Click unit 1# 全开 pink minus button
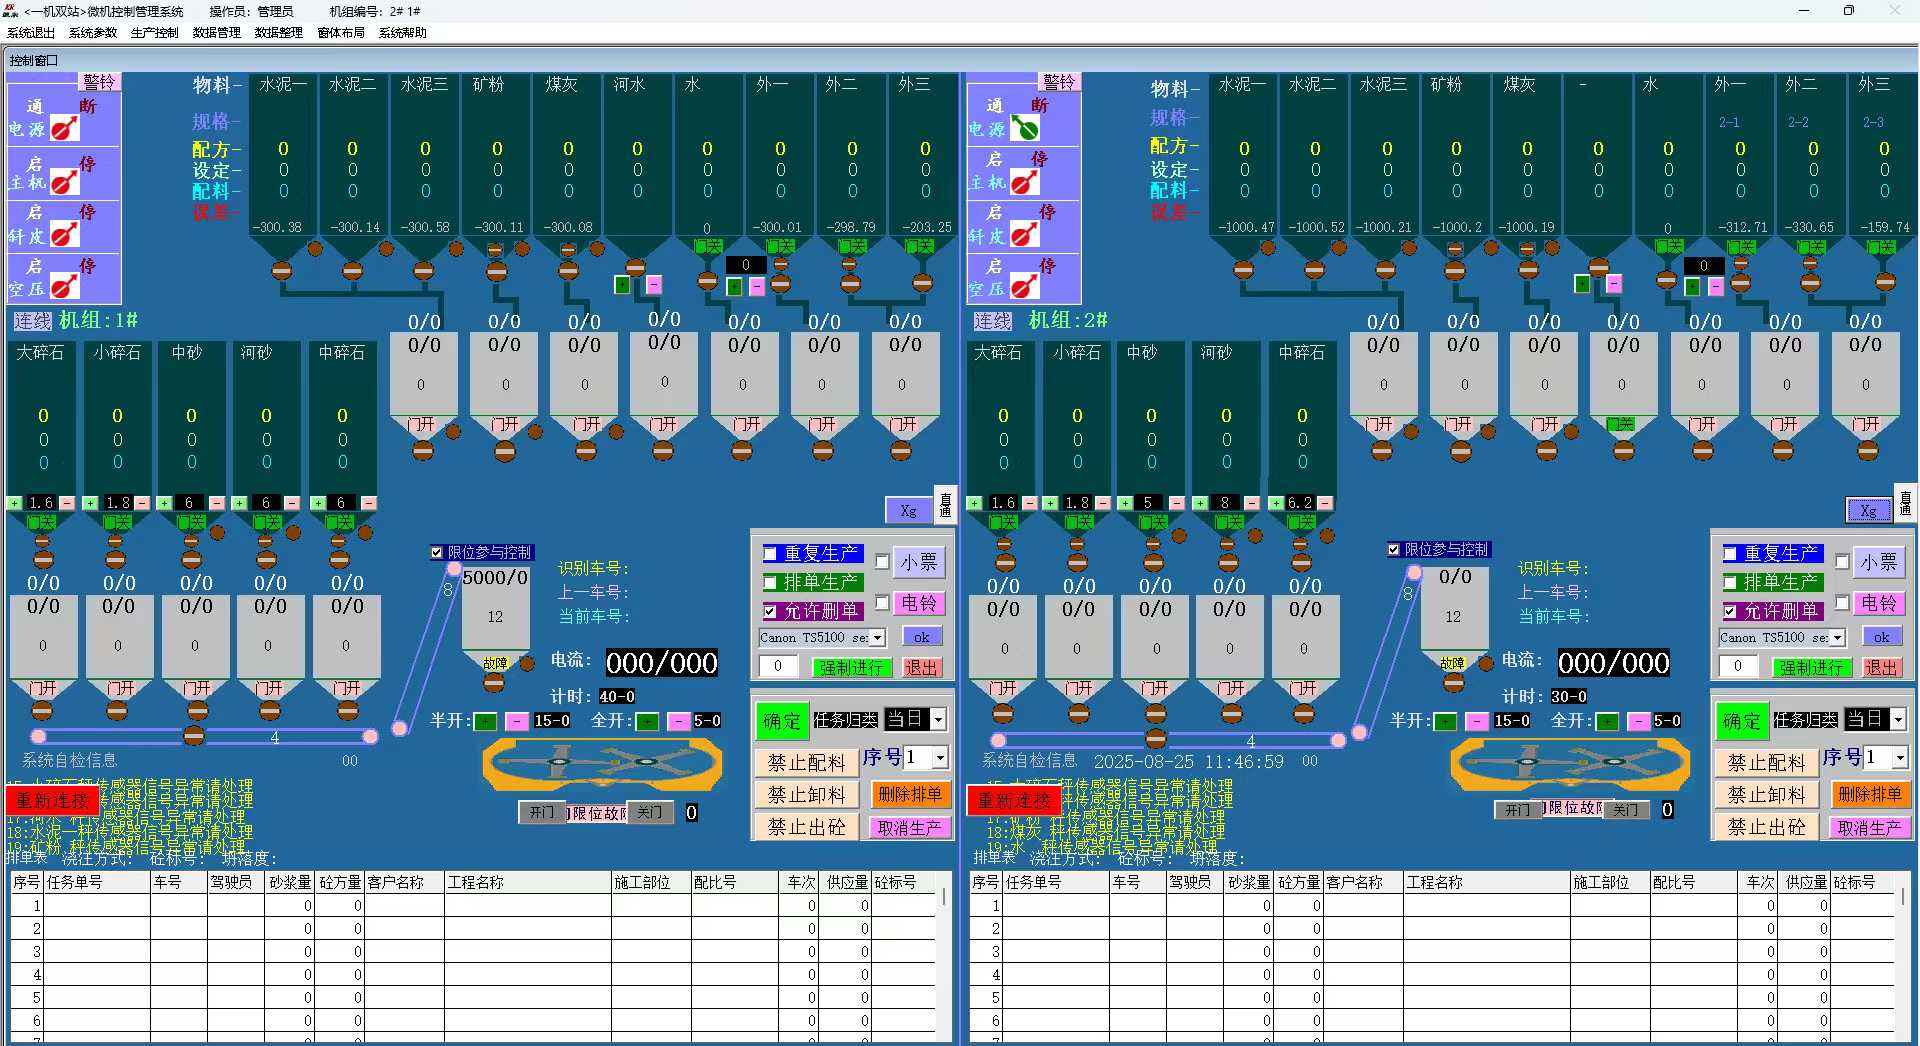This screenshot has height=1046, width=1920. pyautogui.click(x=679, y=721)
